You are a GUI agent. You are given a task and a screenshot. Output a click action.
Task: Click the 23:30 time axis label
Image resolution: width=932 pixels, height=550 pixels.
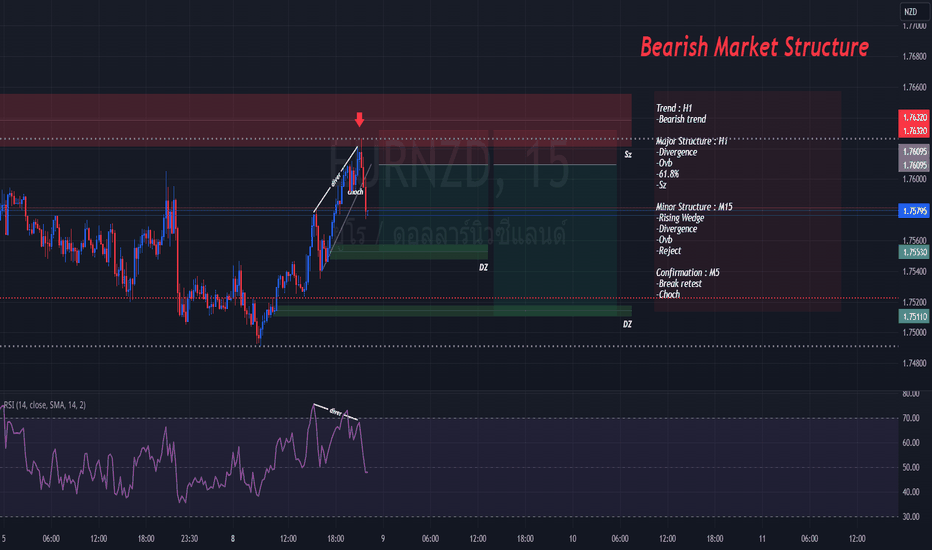tap(190, 539)
